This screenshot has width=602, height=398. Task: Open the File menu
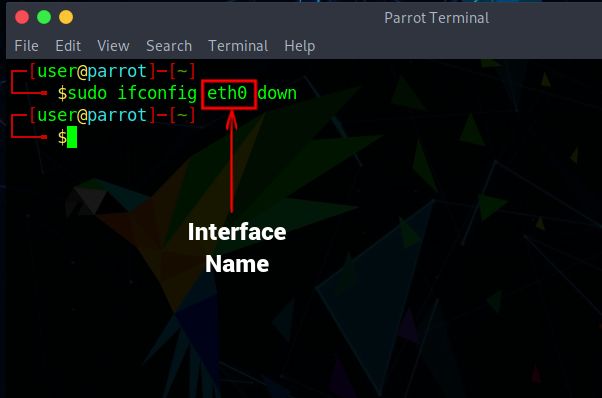coord(26,46)
